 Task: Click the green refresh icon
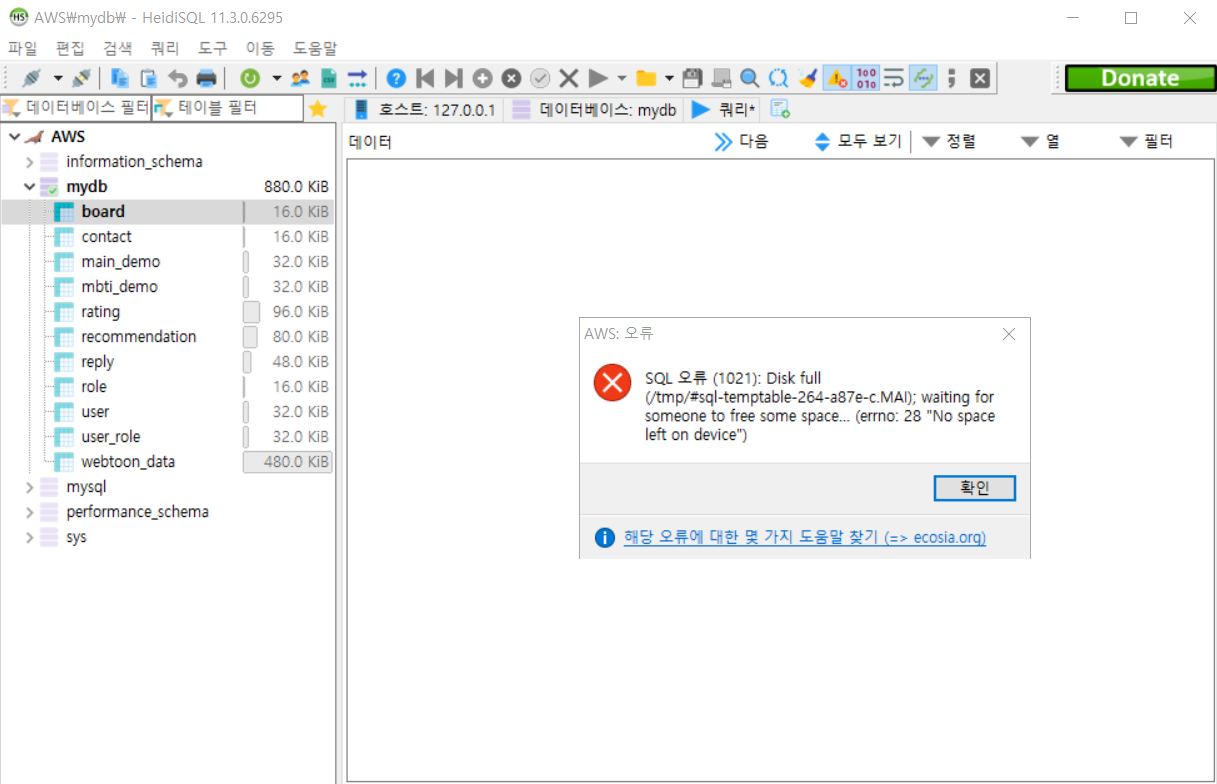(x=250, y=78)
